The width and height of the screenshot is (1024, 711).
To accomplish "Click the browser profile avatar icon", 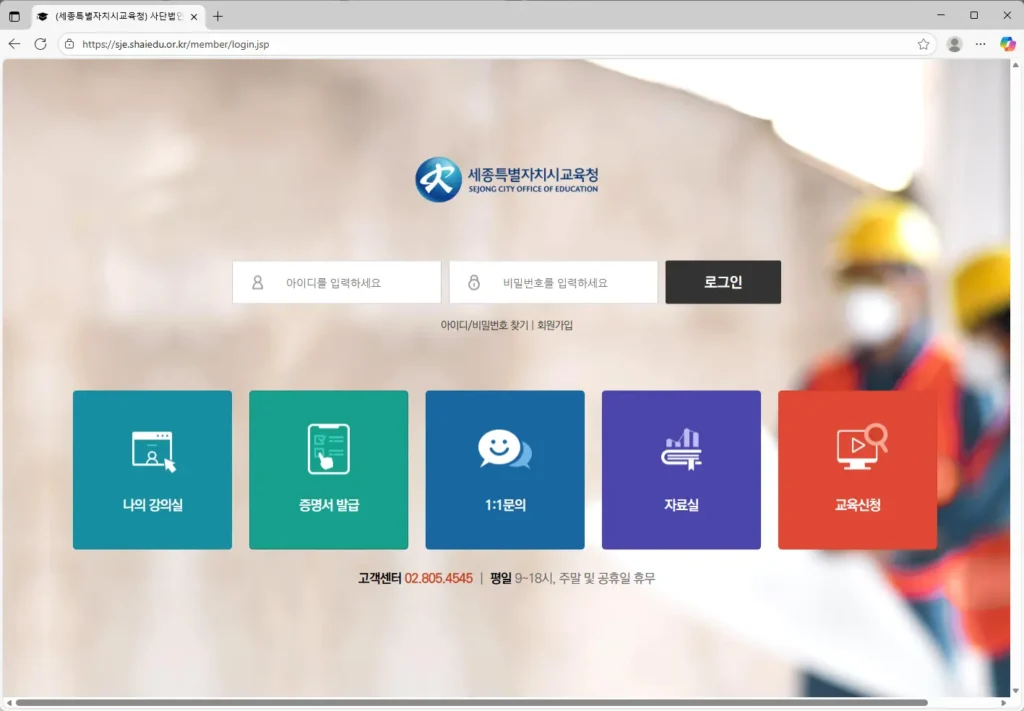I will (x=953, y=44).
